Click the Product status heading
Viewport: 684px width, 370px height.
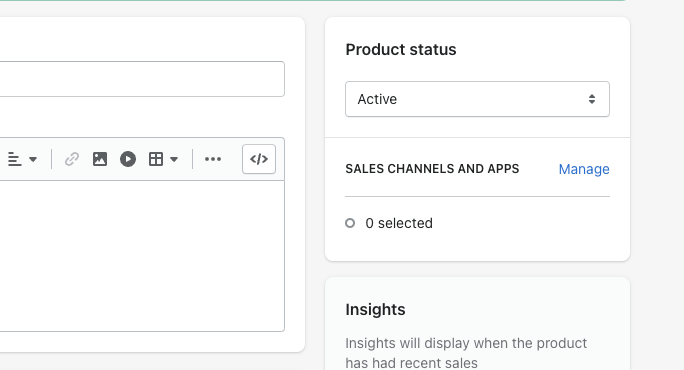coord(401,50)
